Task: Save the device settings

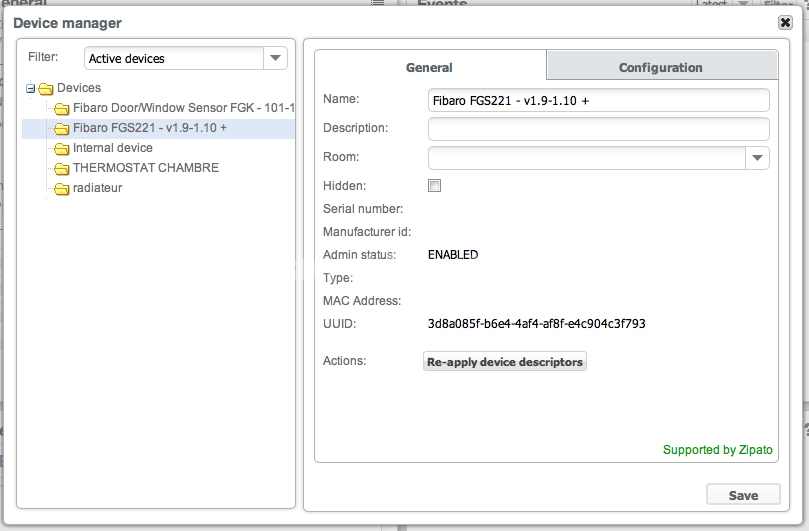Action: tap(743, 495)
